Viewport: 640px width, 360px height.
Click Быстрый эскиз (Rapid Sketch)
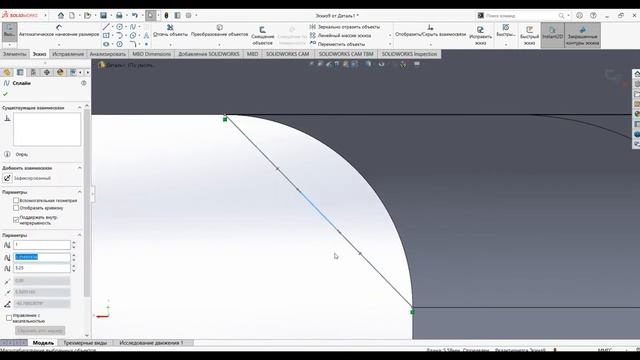(529, 36)
